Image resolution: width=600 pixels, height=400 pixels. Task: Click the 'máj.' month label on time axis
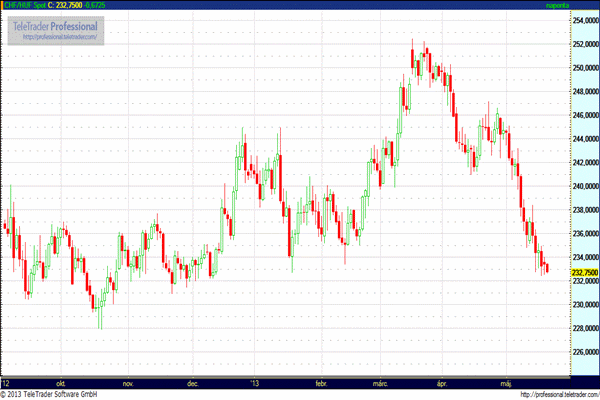click(x=507, y=383)
